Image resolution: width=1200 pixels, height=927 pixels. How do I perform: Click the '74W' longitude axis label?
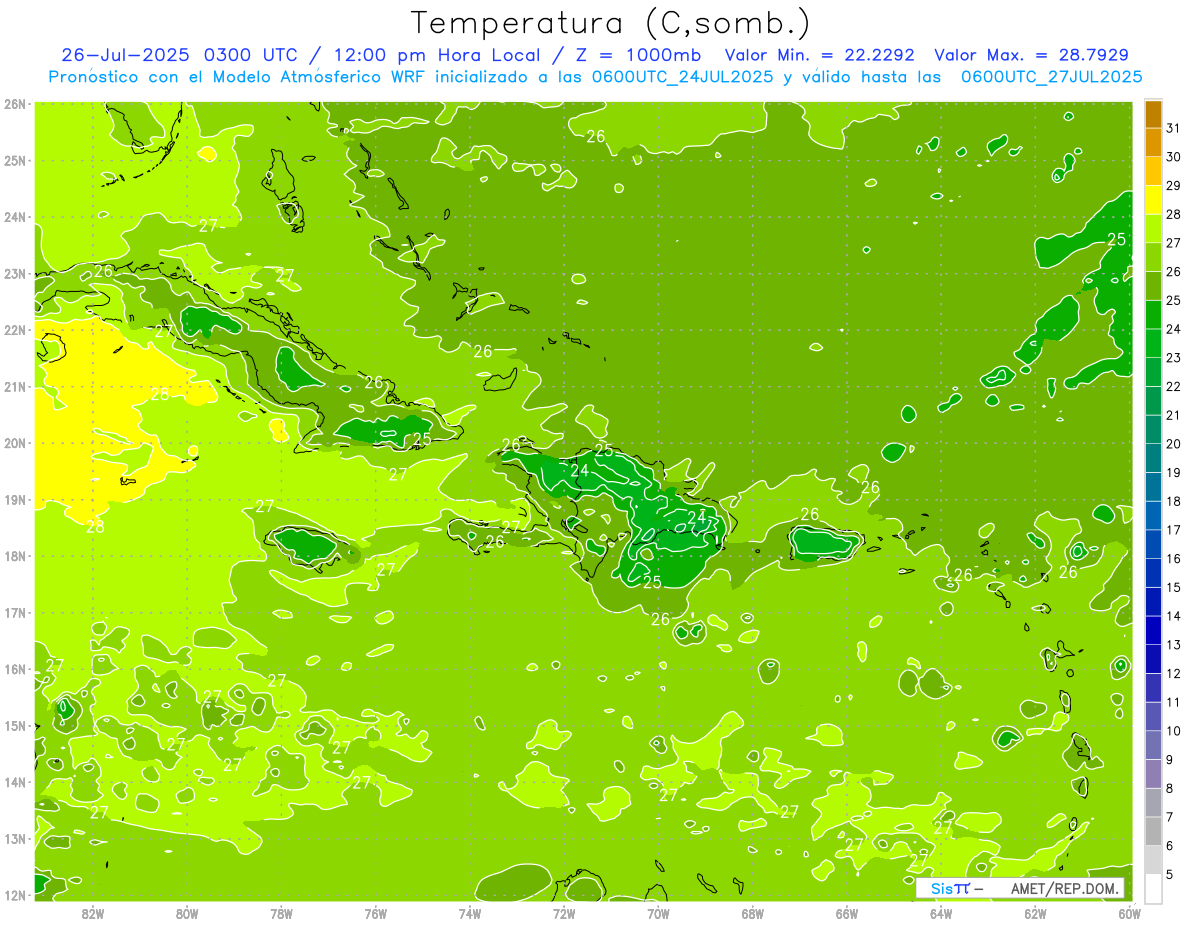(x=469, y=913)
